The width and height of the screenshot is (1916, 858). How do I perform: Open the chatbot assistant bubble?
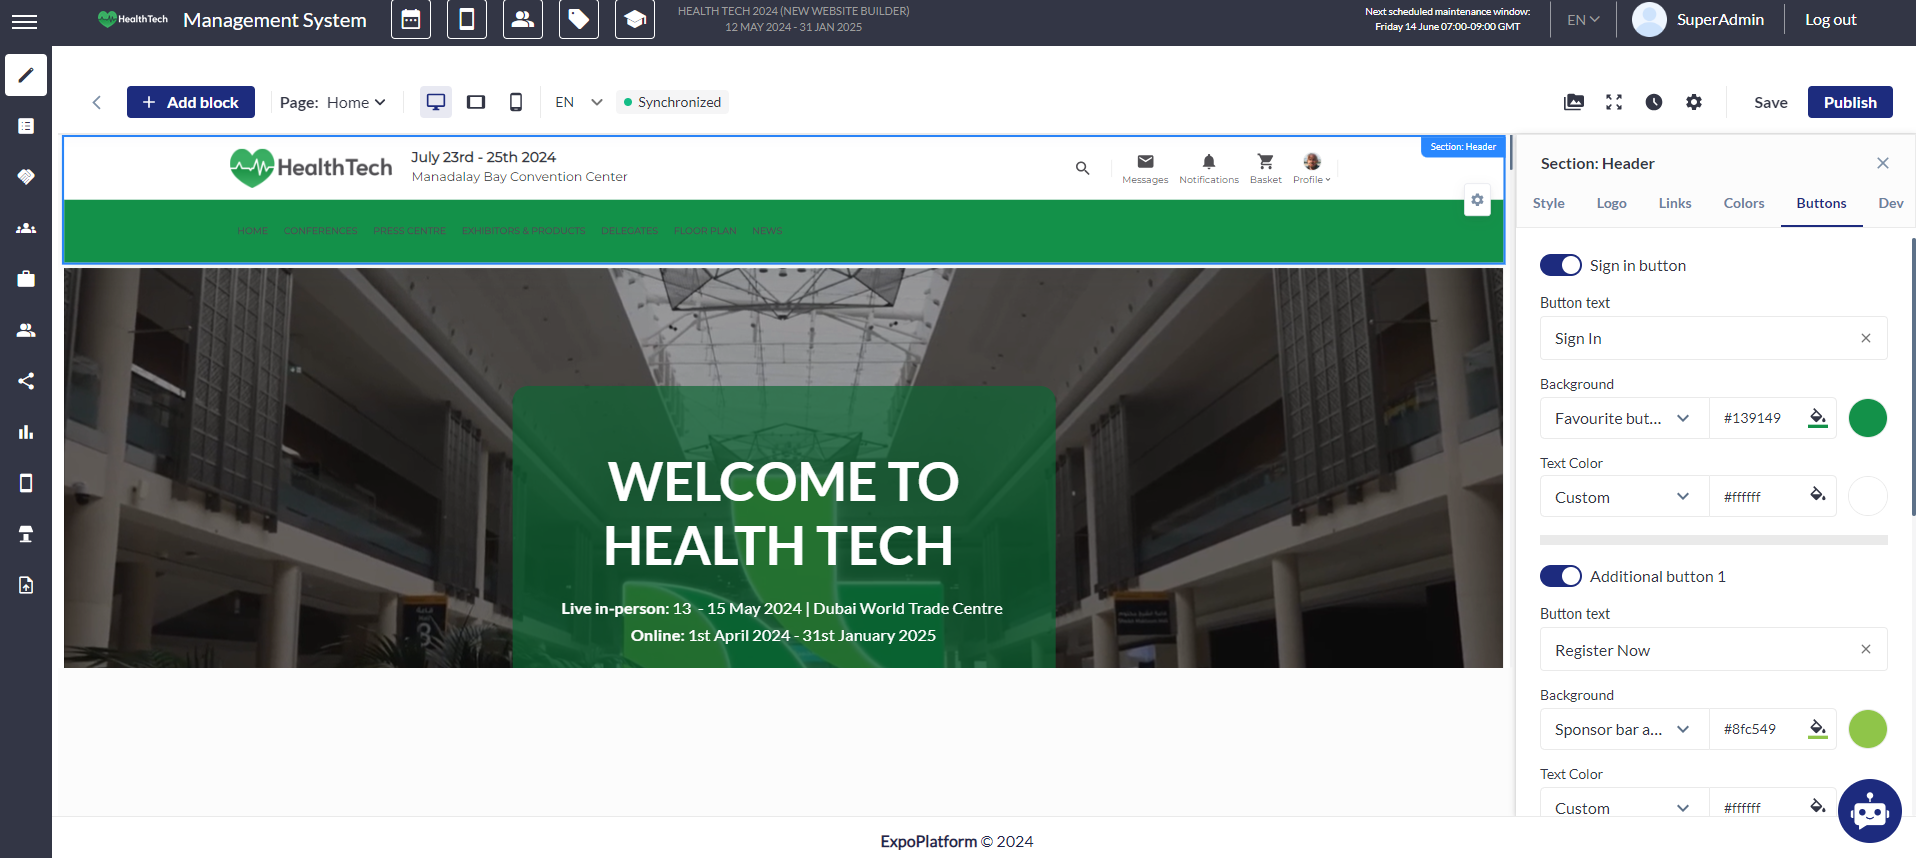(1869, 811)
